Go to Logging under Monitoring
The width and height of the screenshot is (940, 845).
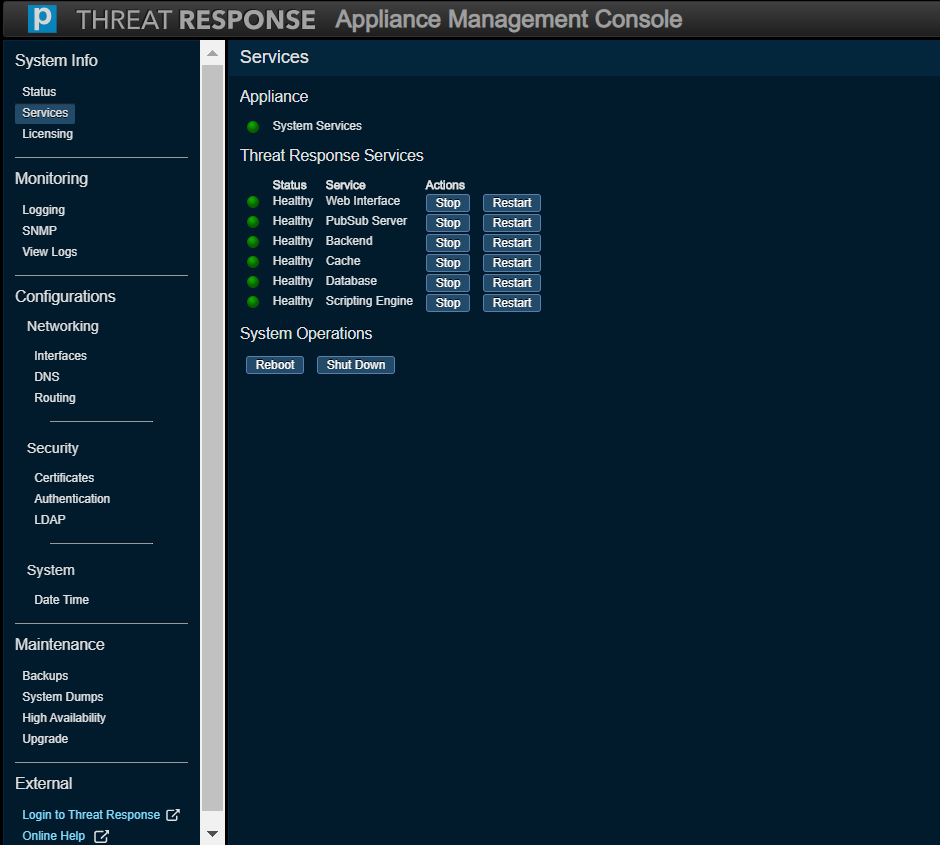(43, 210)
